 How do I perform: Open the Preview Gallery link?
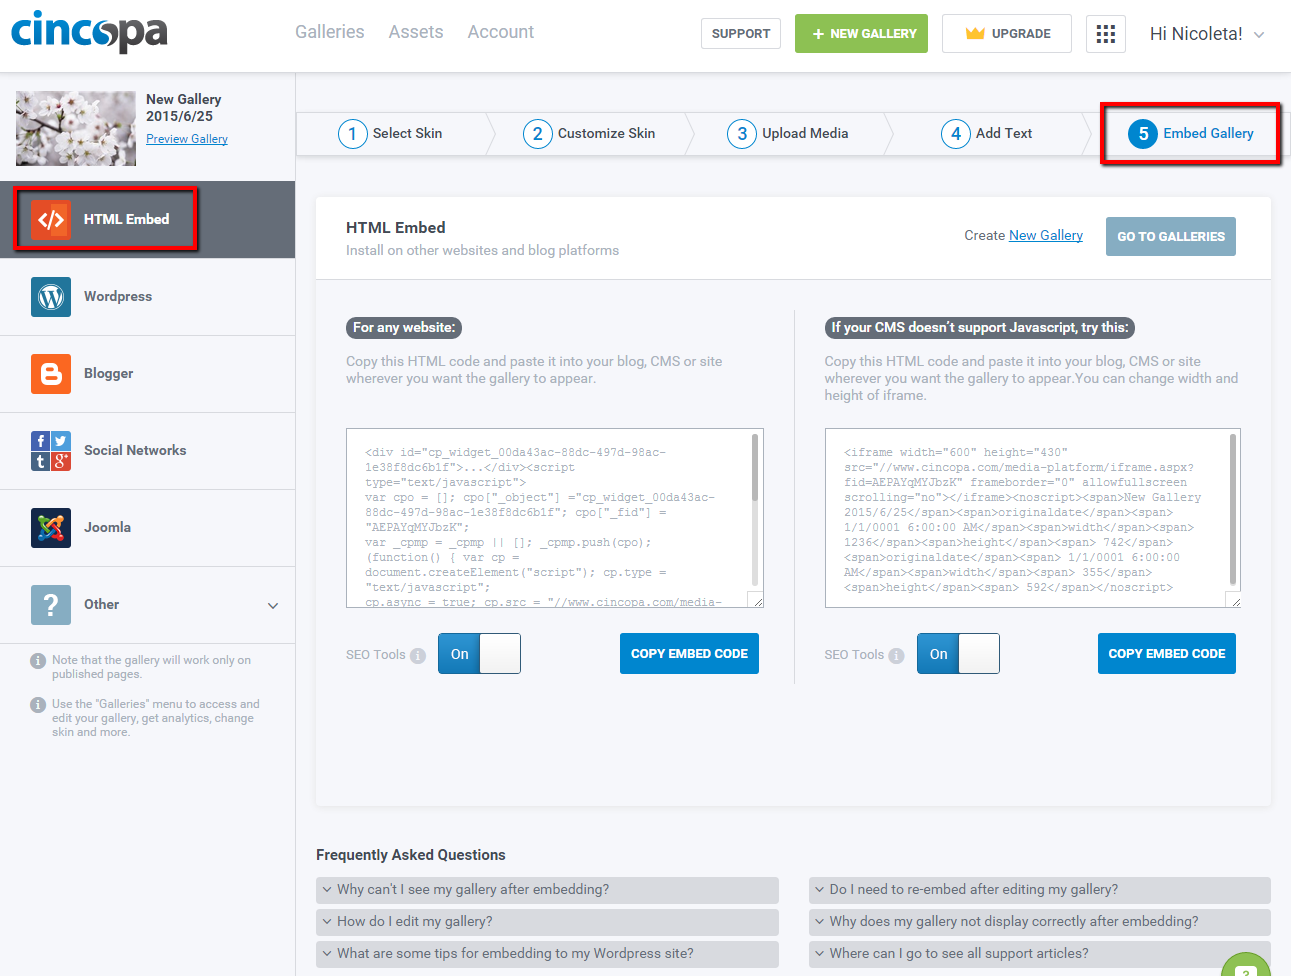[187, 139]
